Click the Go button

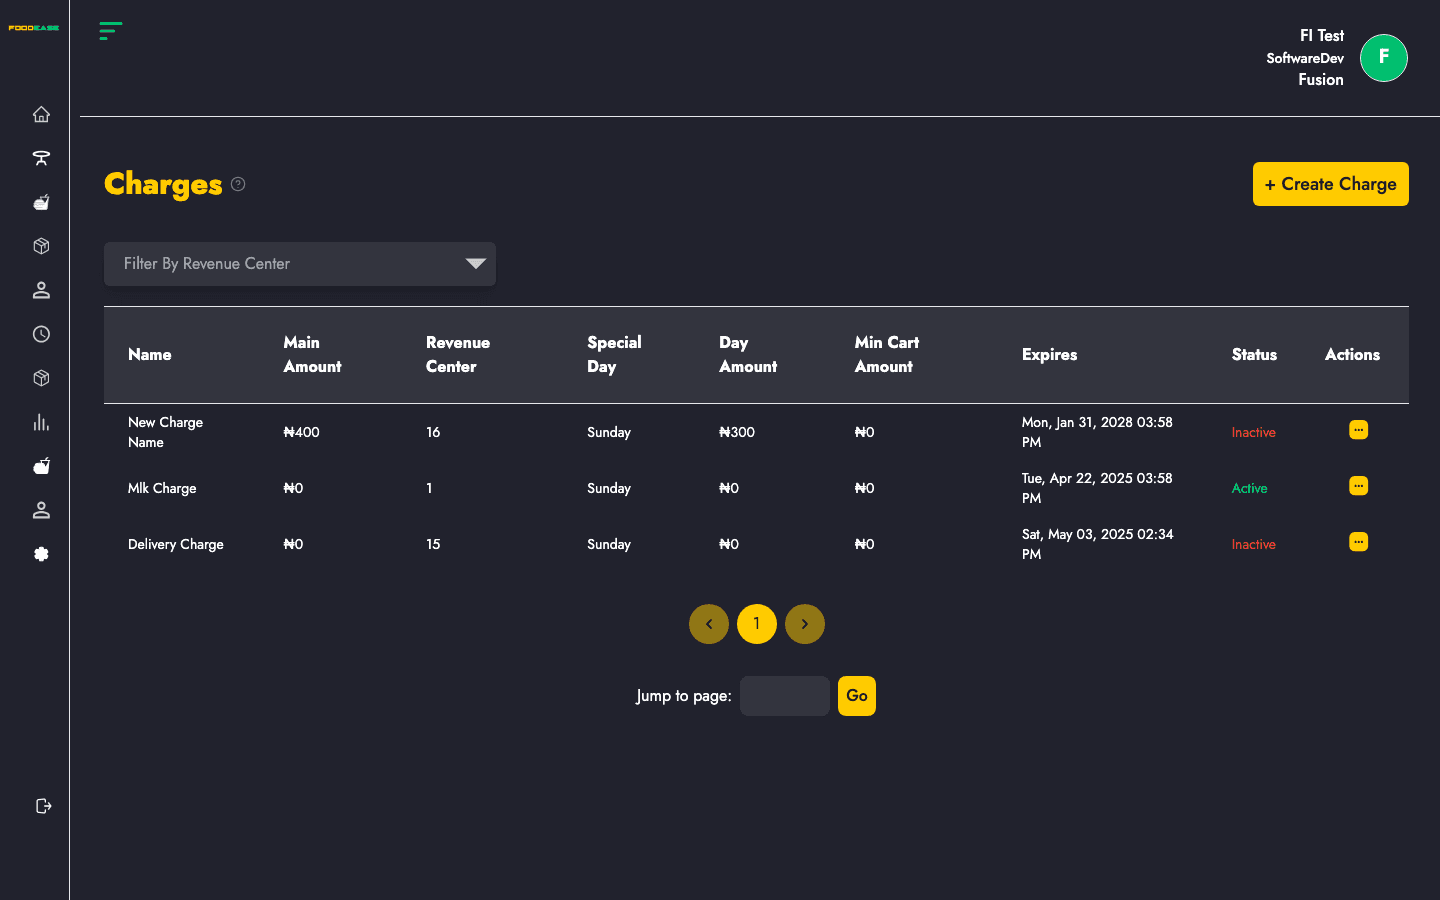click(857, 696)
